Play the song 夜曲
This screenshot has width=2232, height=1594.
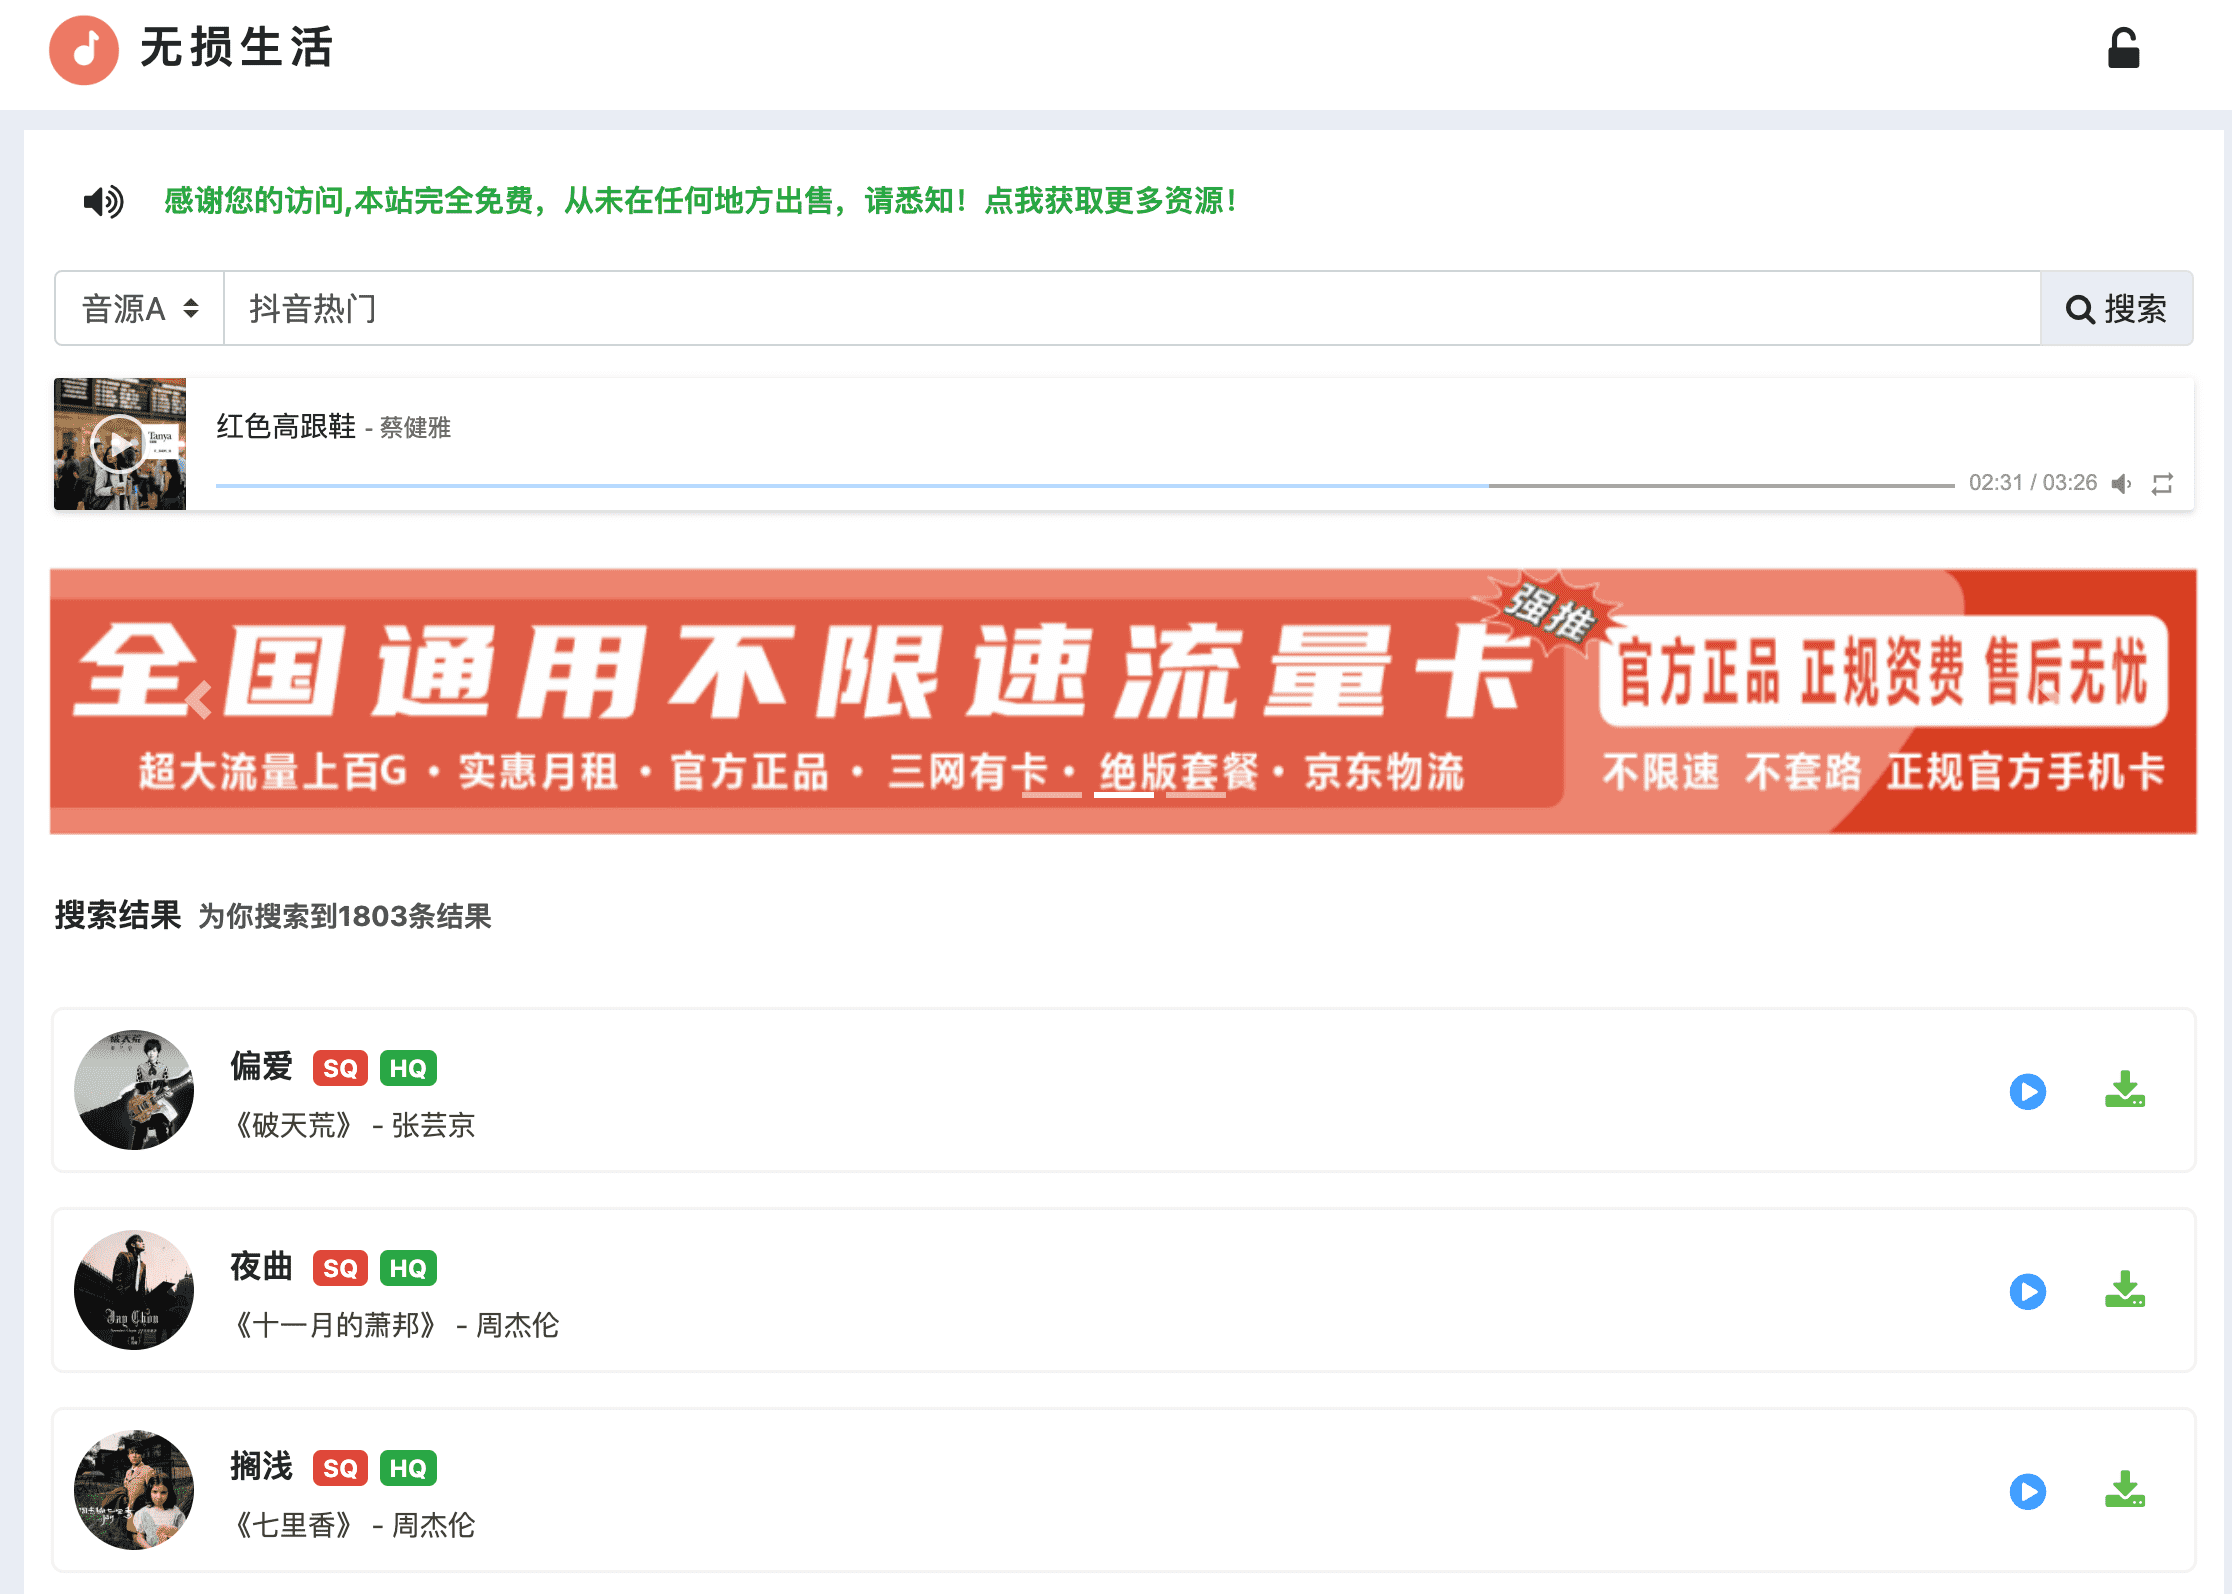pyautogui.click(x=2028, y=1292)
